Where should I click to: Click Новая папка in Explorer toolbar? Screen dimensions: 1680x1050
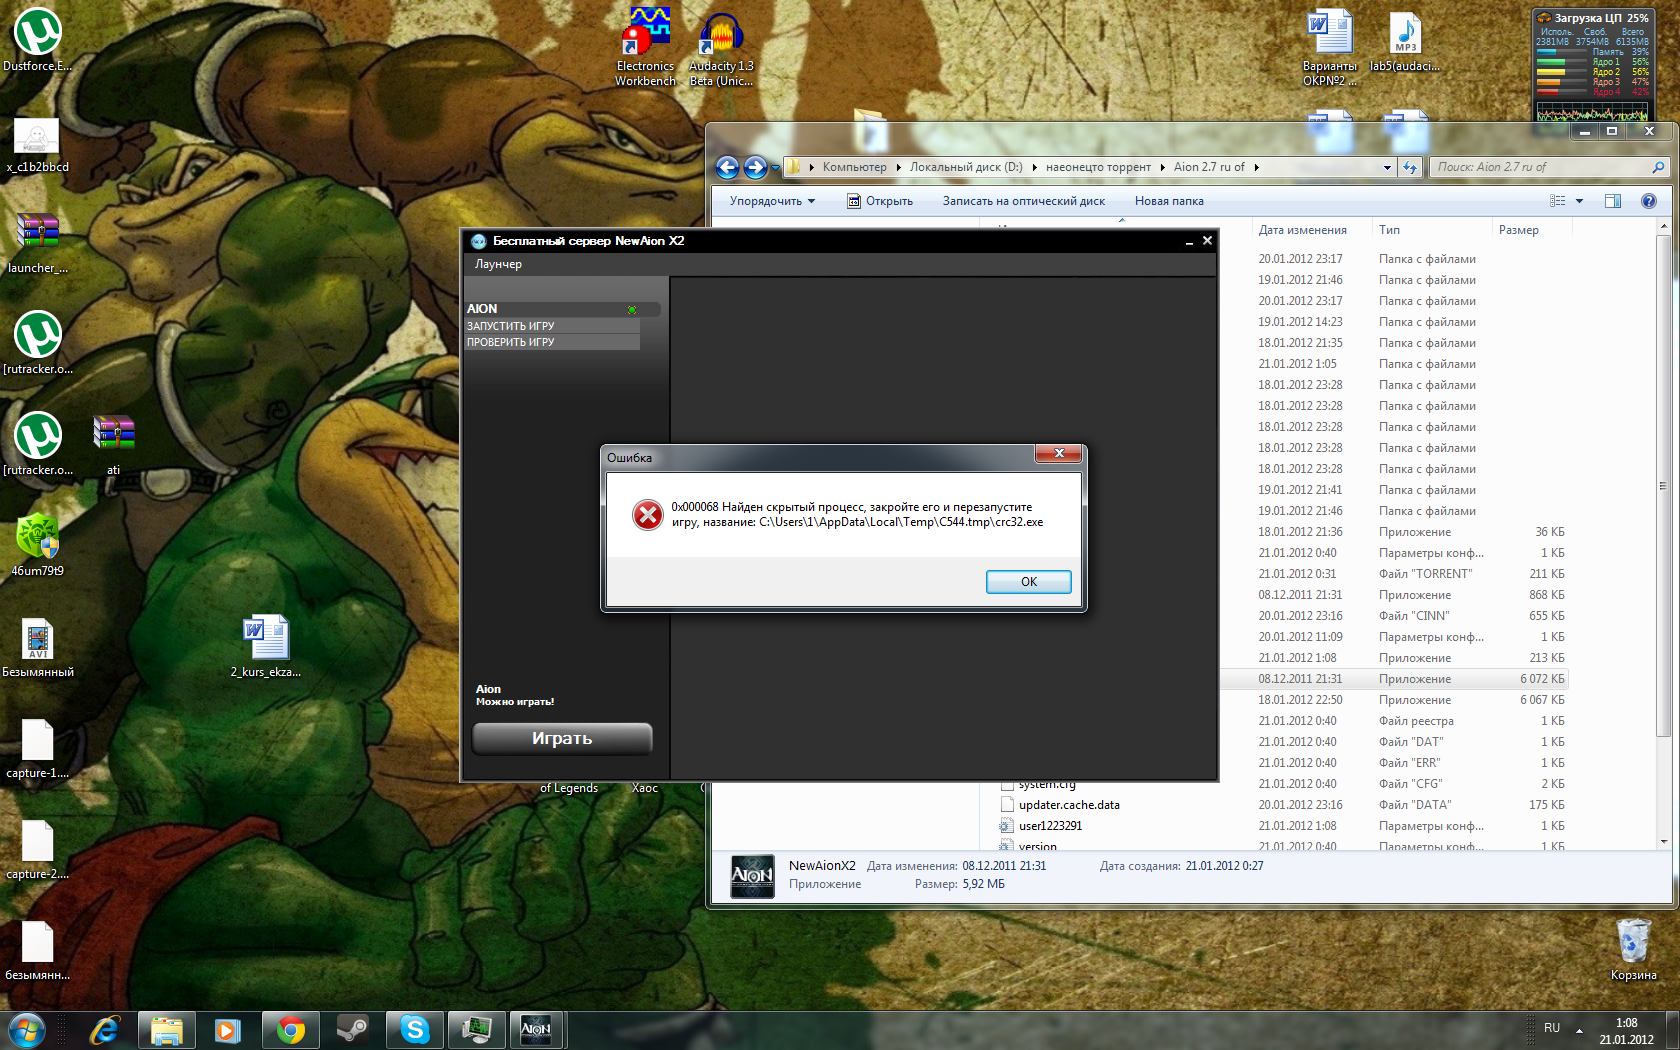pos(1169,201)
